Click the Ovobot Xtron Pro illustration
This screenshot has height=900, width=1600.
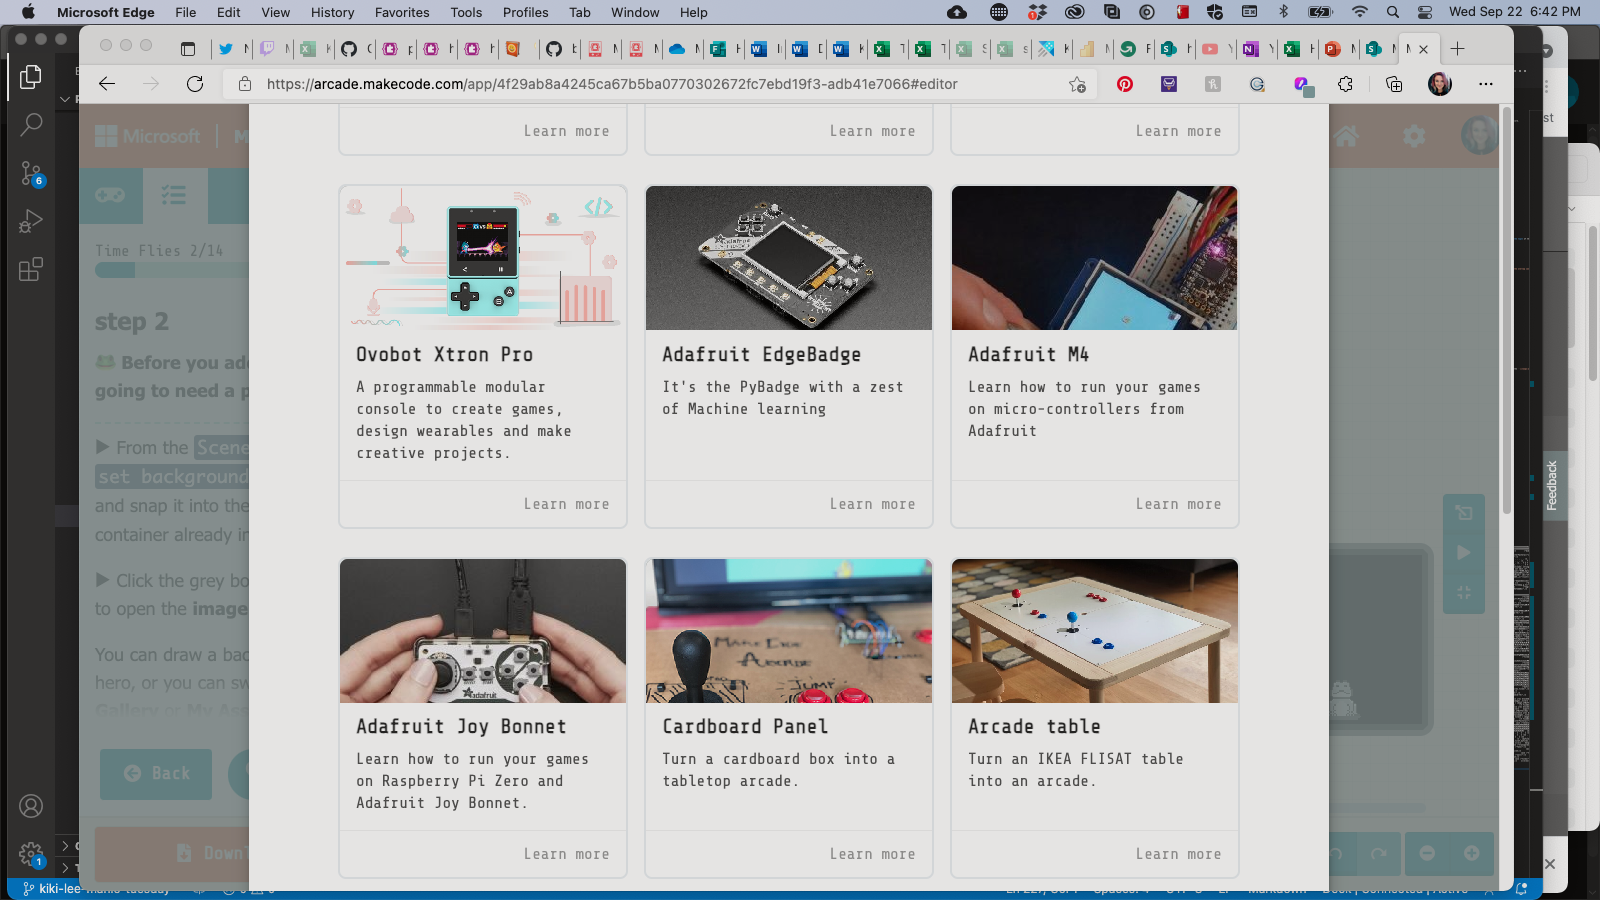pyautogui.click(x=483, y=258)
